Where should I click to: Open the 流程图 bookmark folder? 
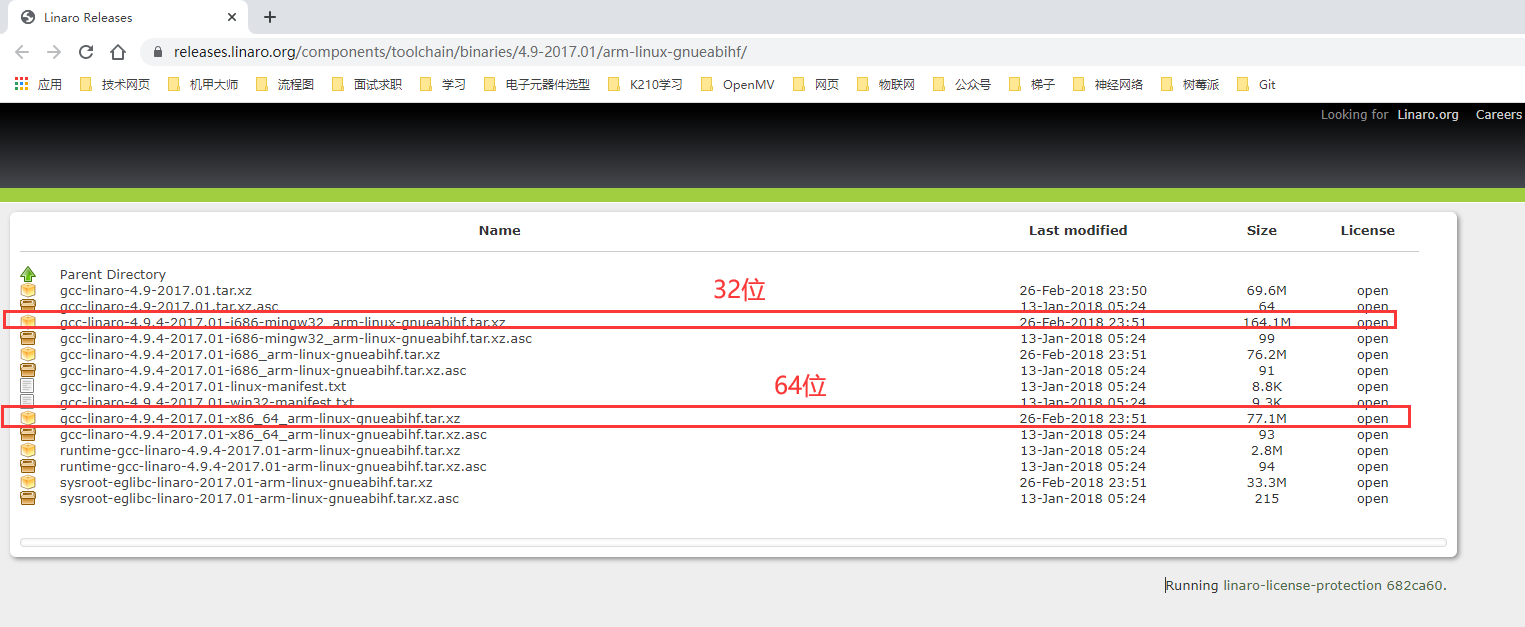tap(285, 84)
